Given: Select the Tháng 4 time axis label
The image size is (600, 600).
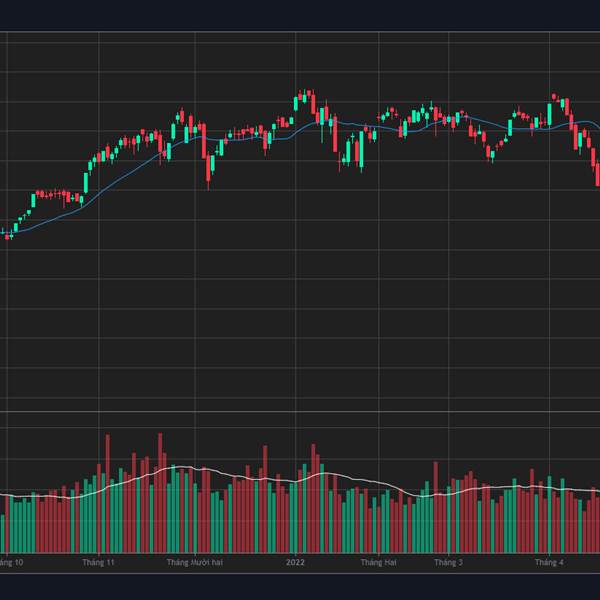Looking at the screenshot, I should point(549,563).
